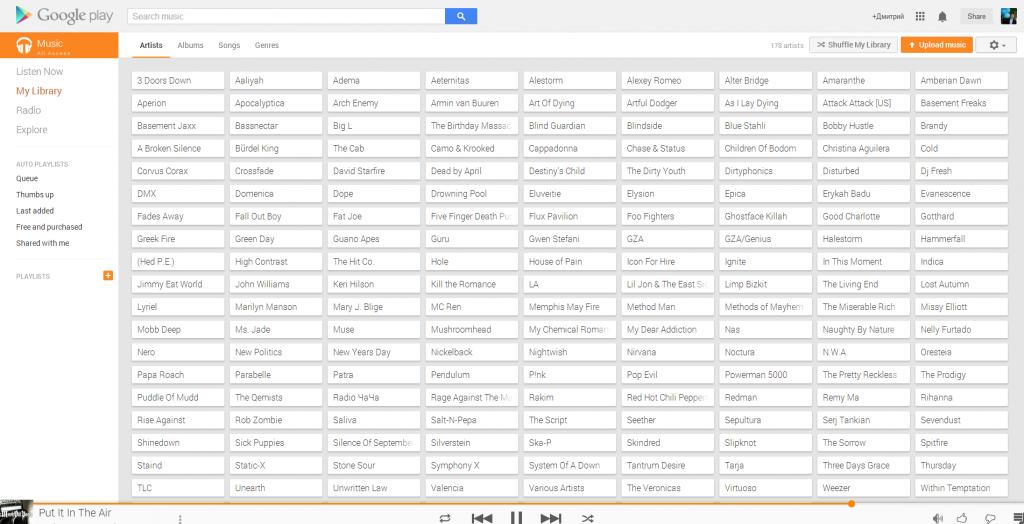This screenshot has width=1024, height=524.
Task: Click the now-playing album art thumbnail
Action: (x=16, y=512)
